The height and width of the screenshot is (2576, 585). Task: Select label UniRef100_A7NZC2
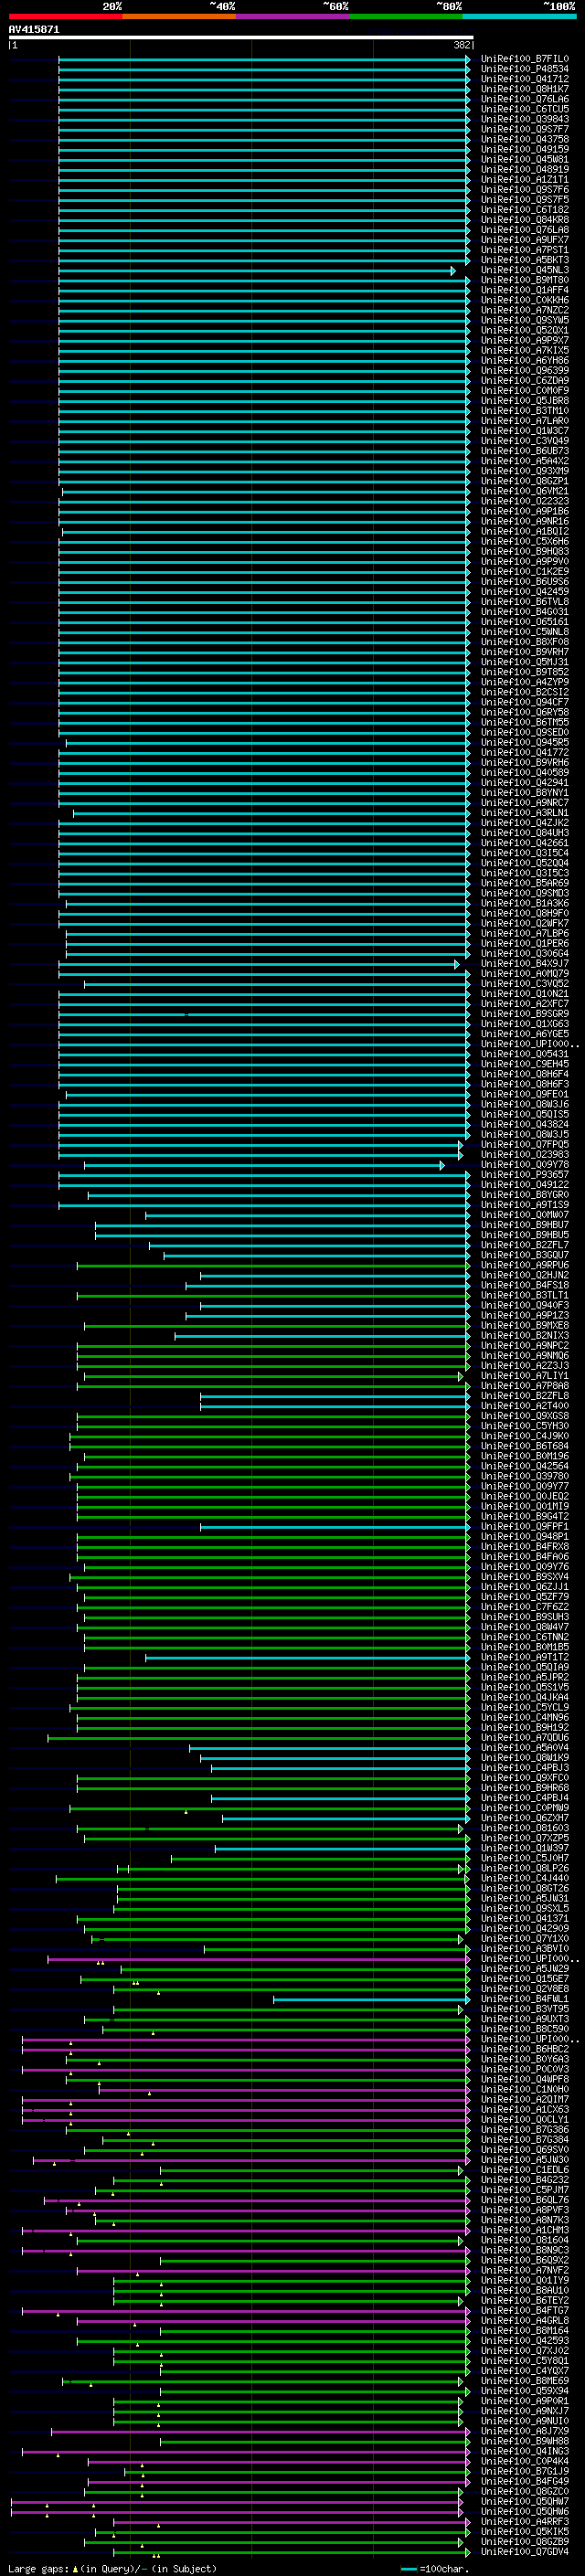tap(524, 310)
